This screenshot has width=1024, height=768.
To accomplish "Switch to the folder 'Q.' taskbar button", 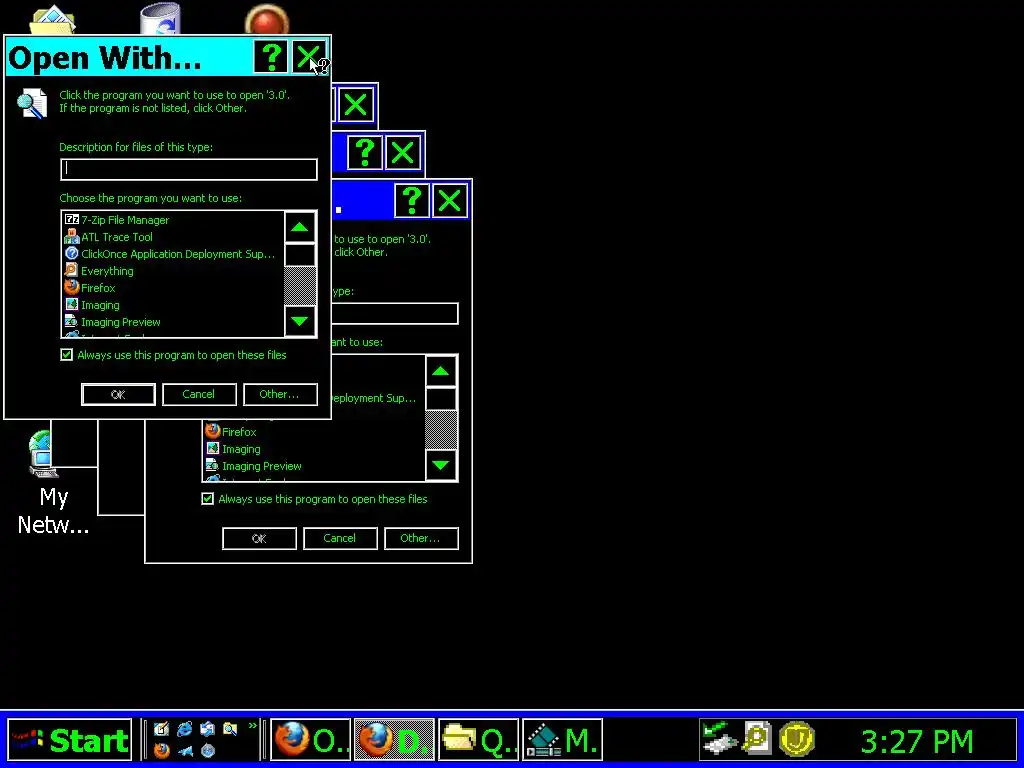I will click(x=478, y=740).
